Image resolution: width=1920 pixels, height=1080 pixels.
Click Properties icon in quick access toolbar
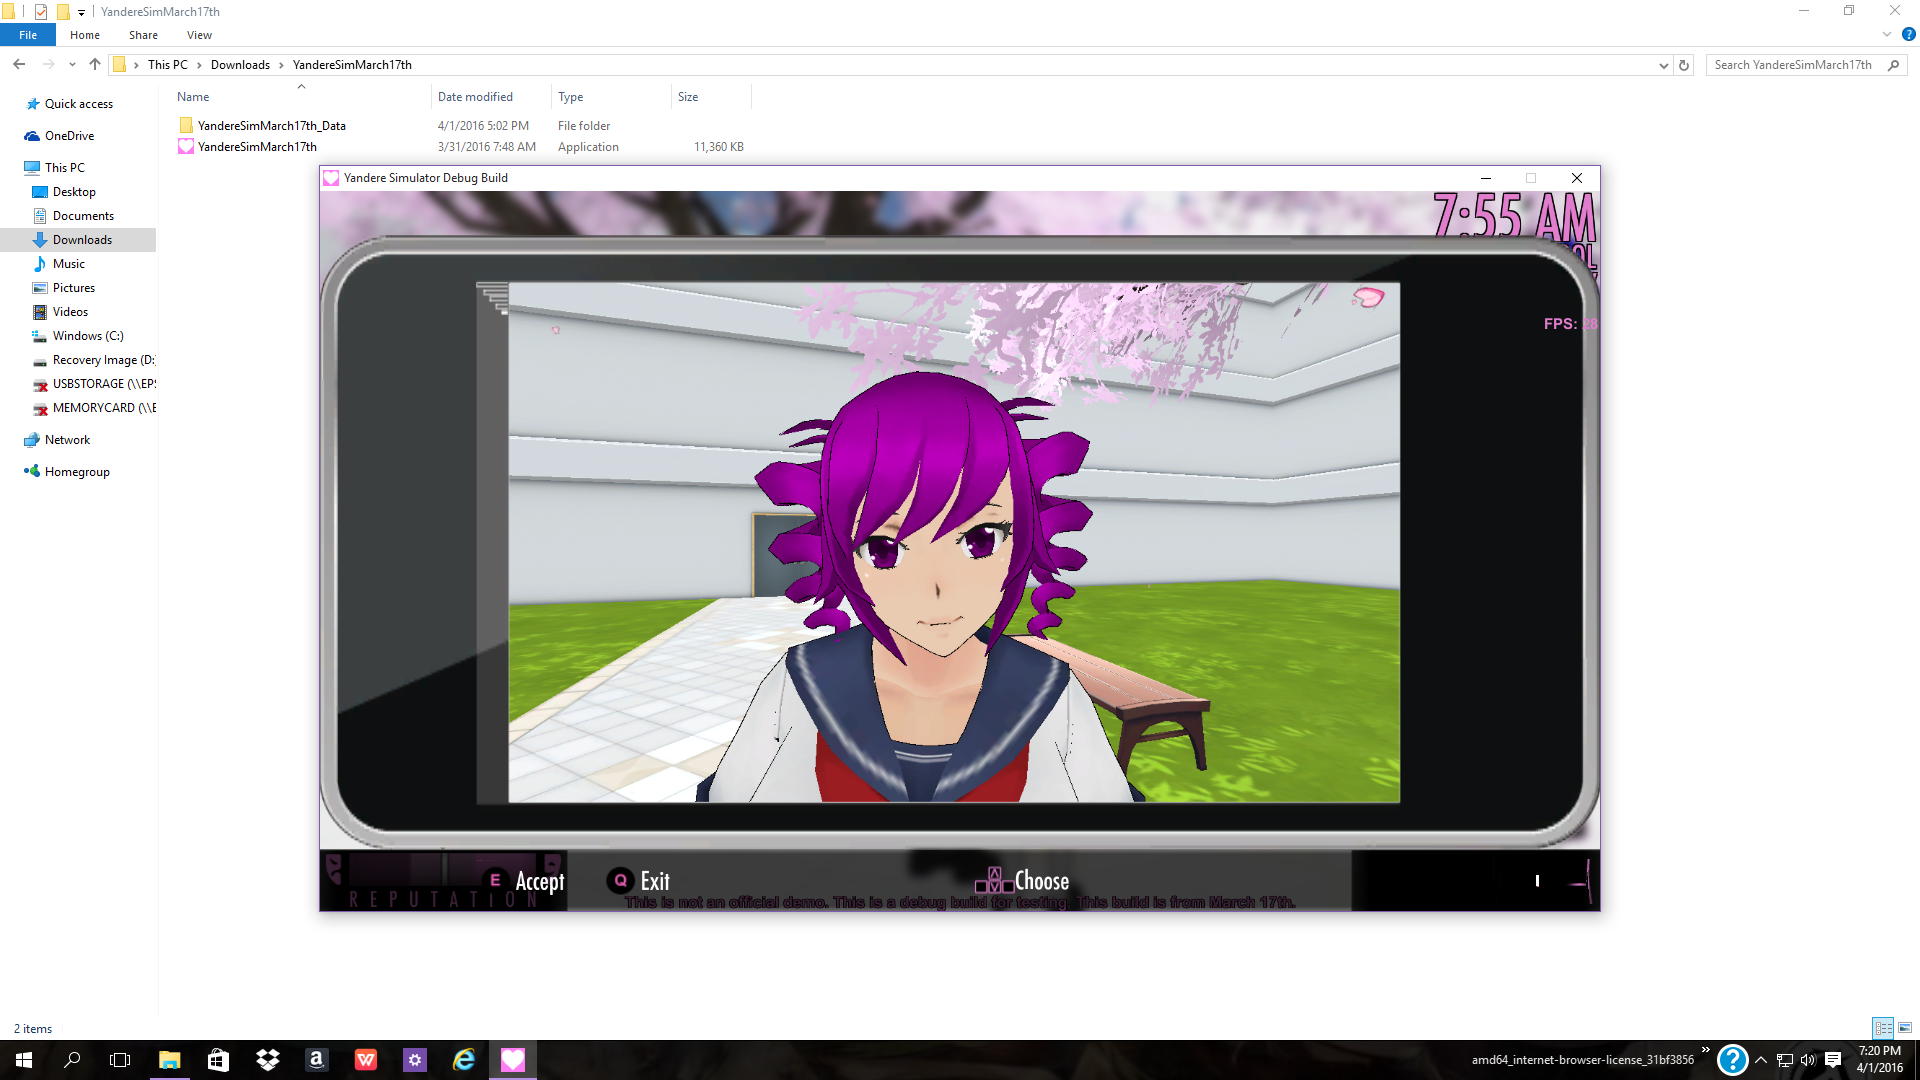coord(41,12)
